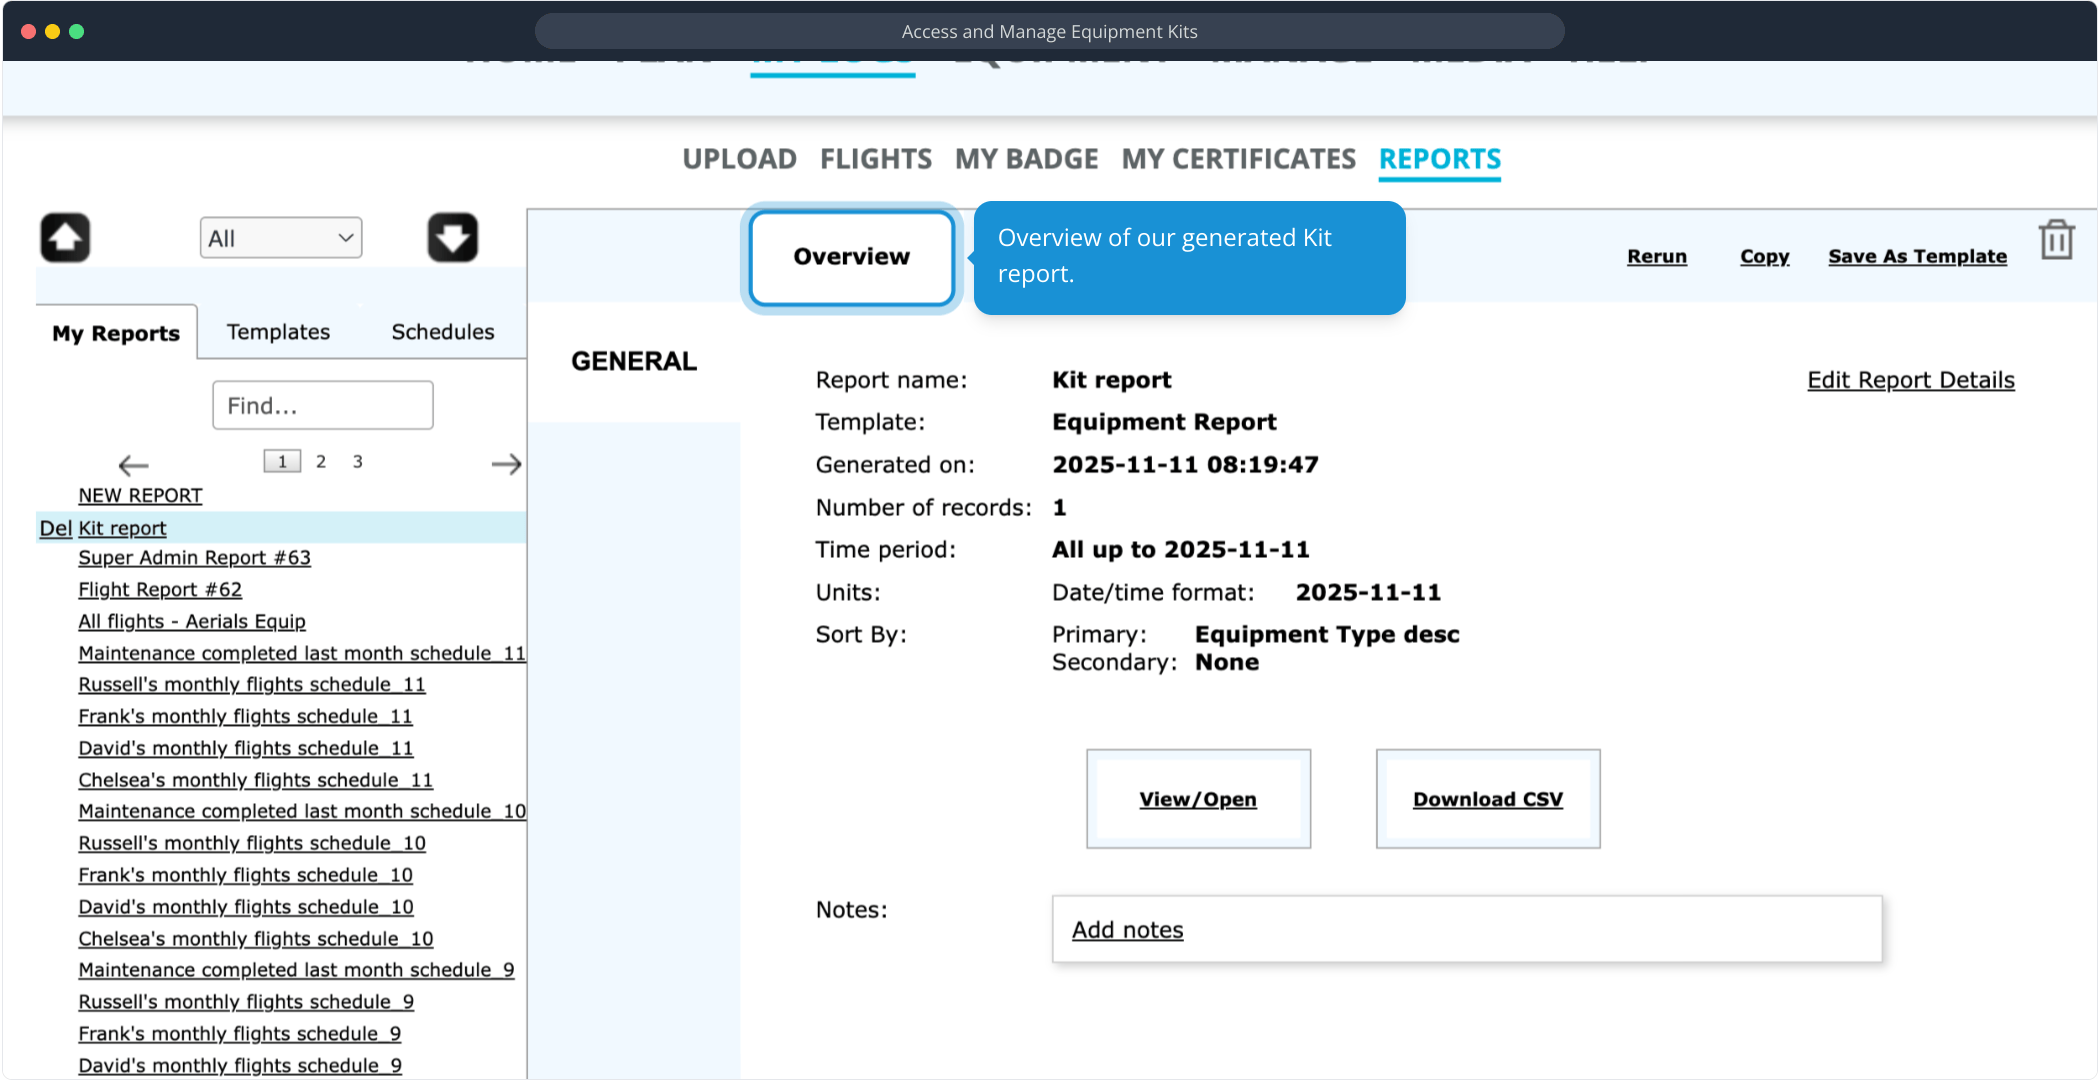
Task: Type in the Find search field
Action: pos(322,405)
